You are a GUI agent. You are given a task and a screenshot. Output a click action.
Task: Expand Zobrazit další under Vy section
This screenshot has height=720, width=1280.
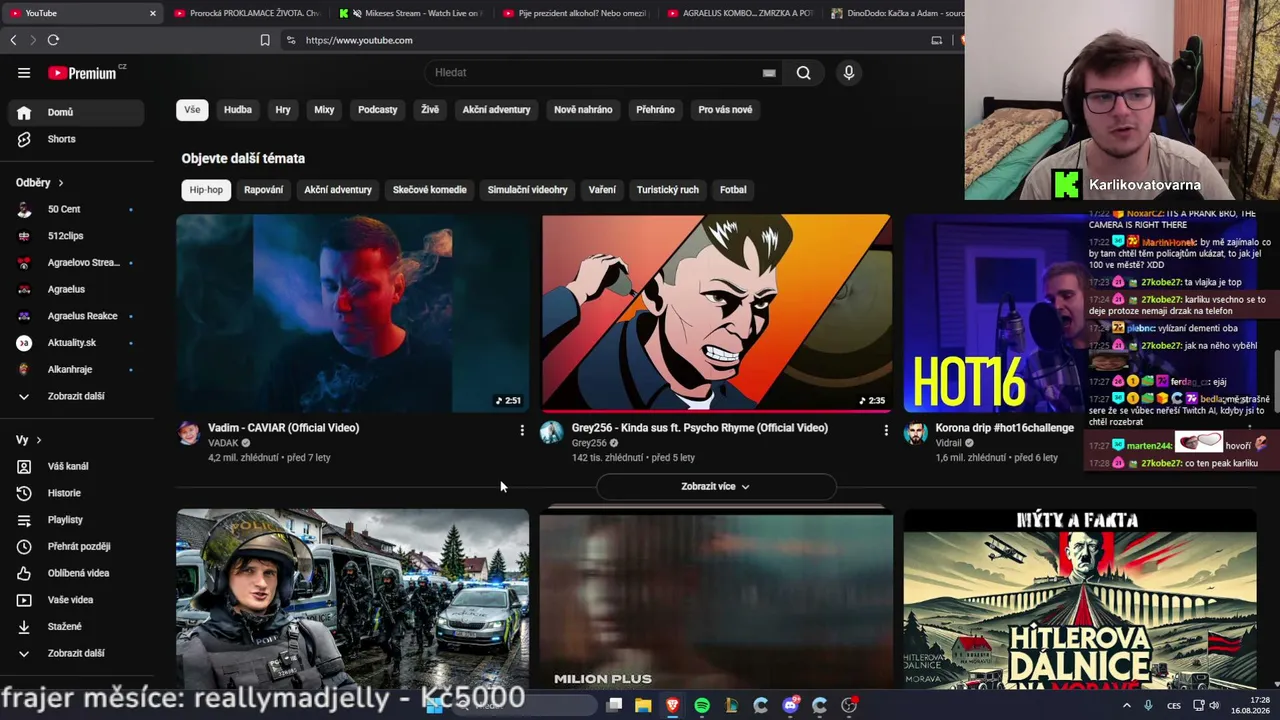click(76, 653)
